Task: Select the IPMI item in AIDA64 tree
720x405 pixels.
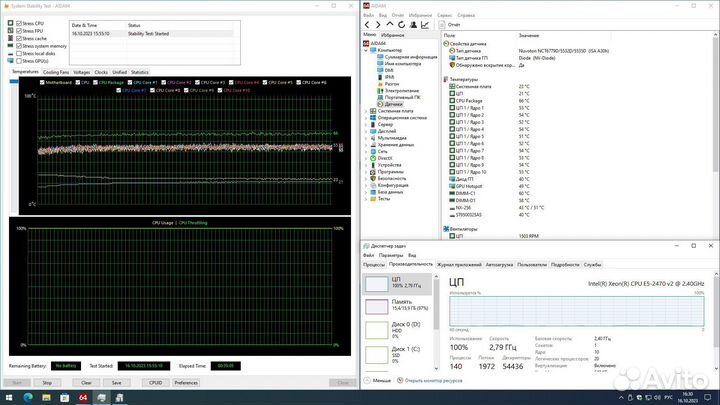Action: 386,77
